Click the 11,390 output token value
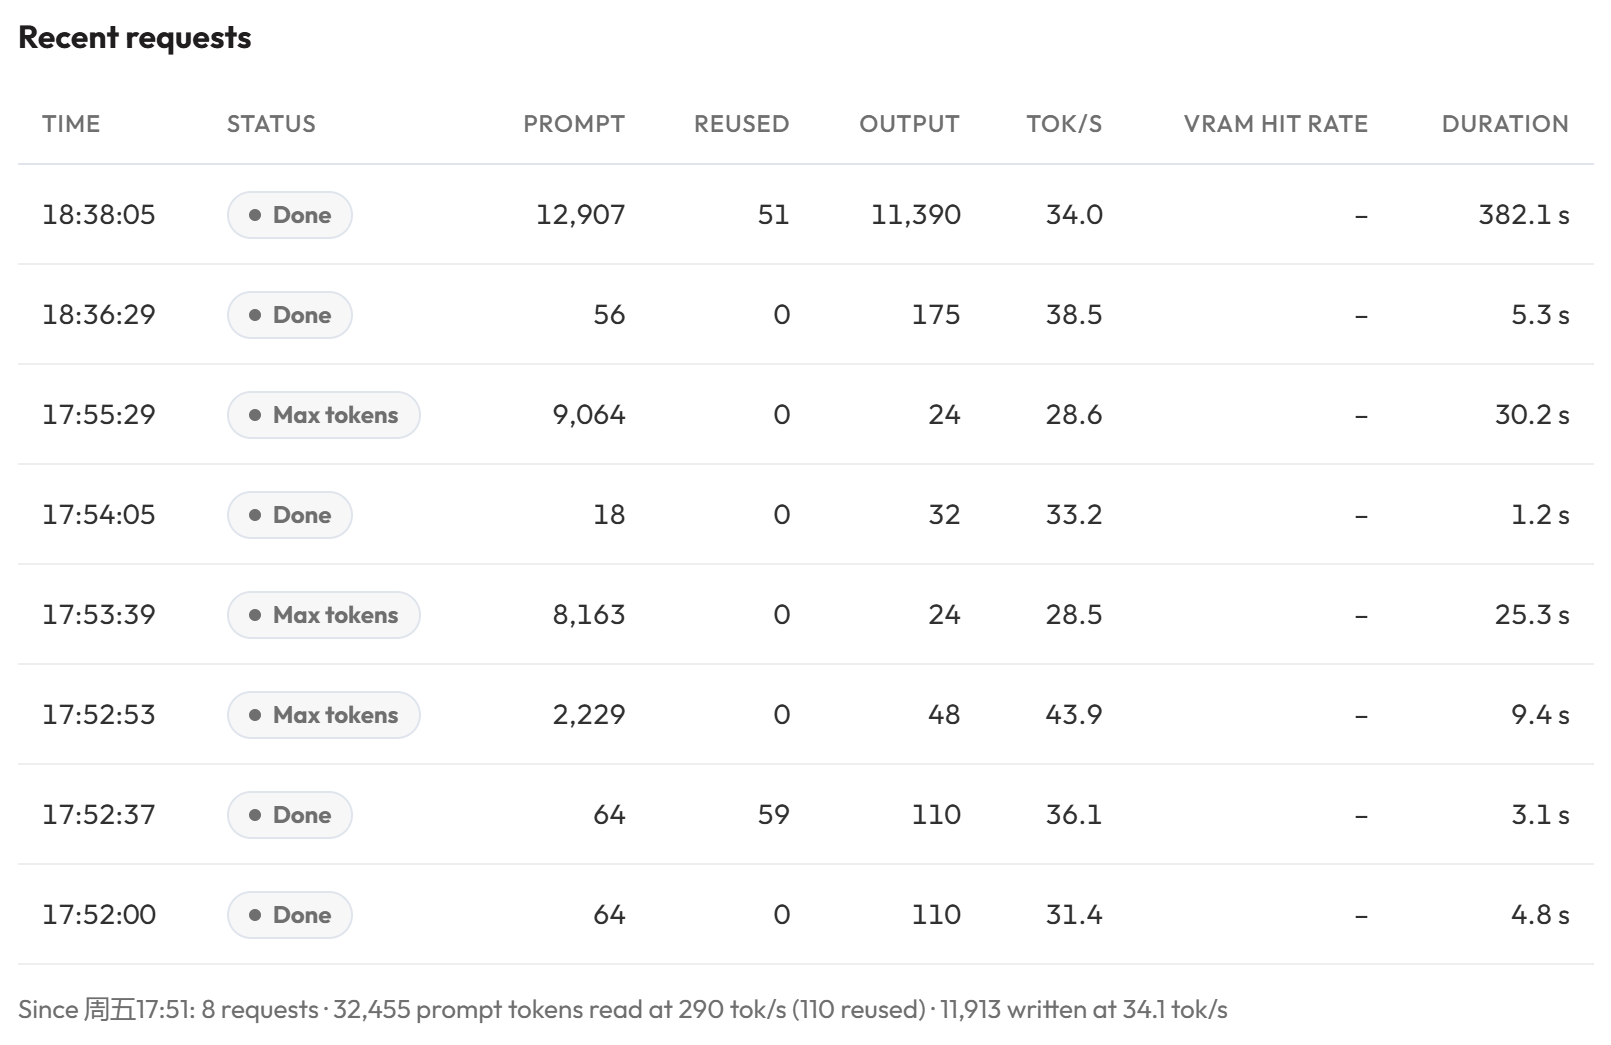Screen dimensions: 1611x1045 click(916, 215)
